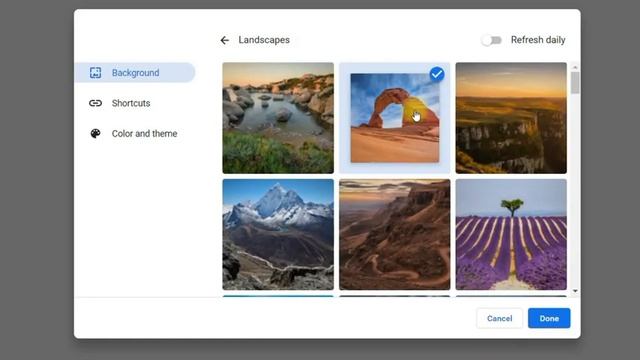Viewport: 640px width, 360px height.
Task: Click the scrollbar down arrow
Action: (x=575, y=291)
